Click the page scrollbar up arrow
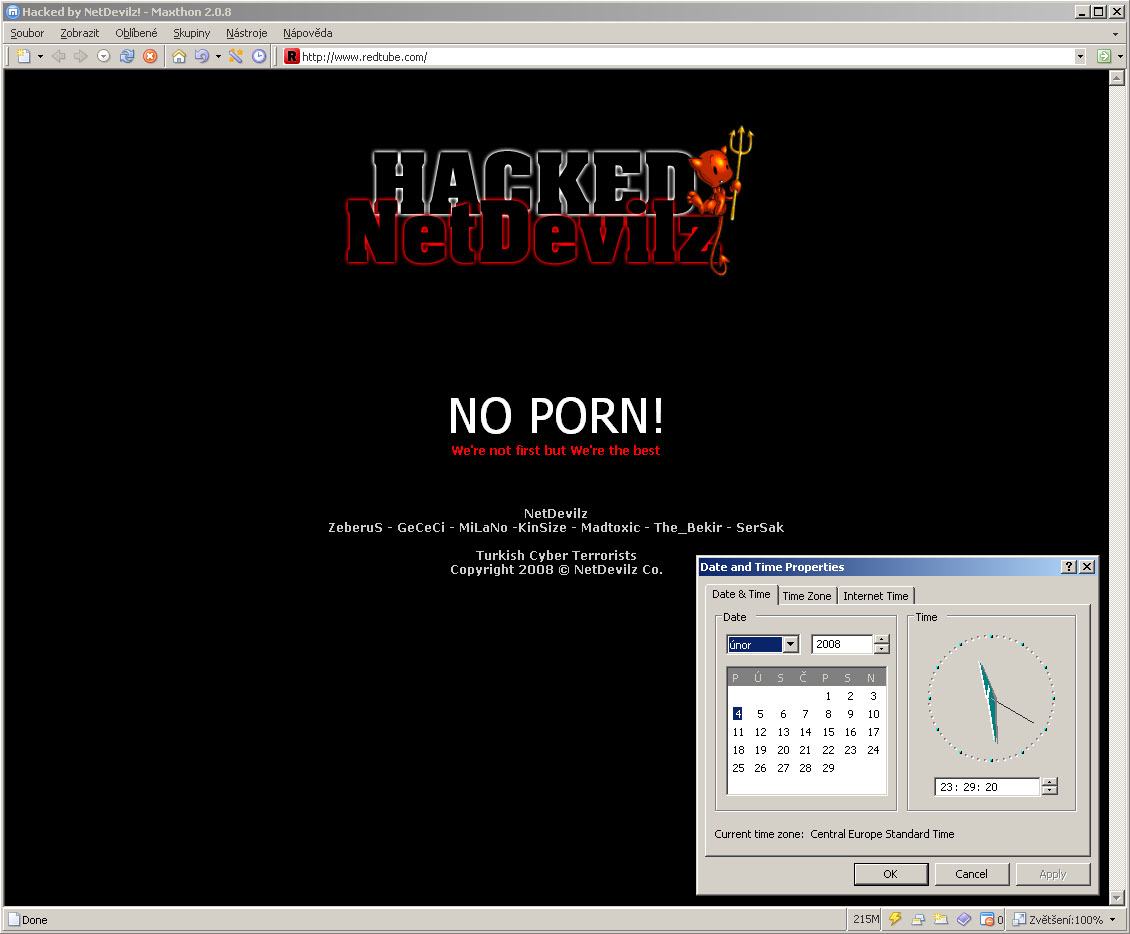Viewport: 1130px width, 934px height. [x=1116, y=78]
